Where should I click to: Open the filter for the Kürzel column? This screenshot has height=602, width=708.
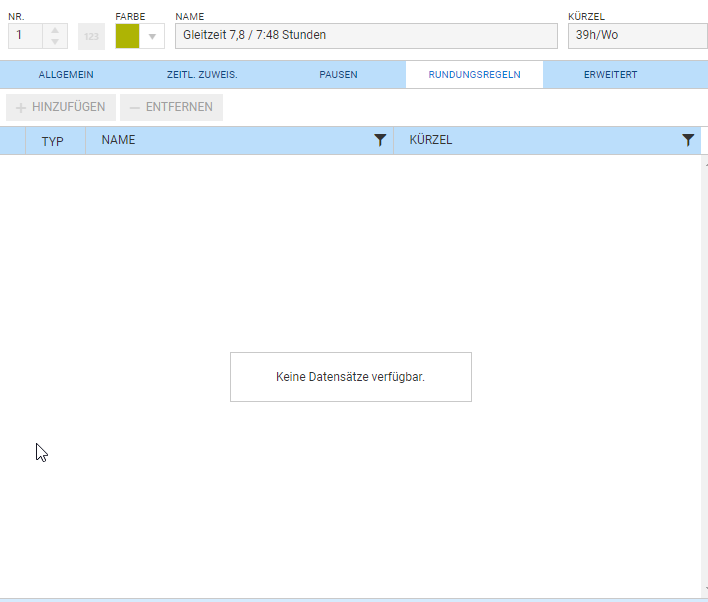pyautogui.click(x=688, y=141)
